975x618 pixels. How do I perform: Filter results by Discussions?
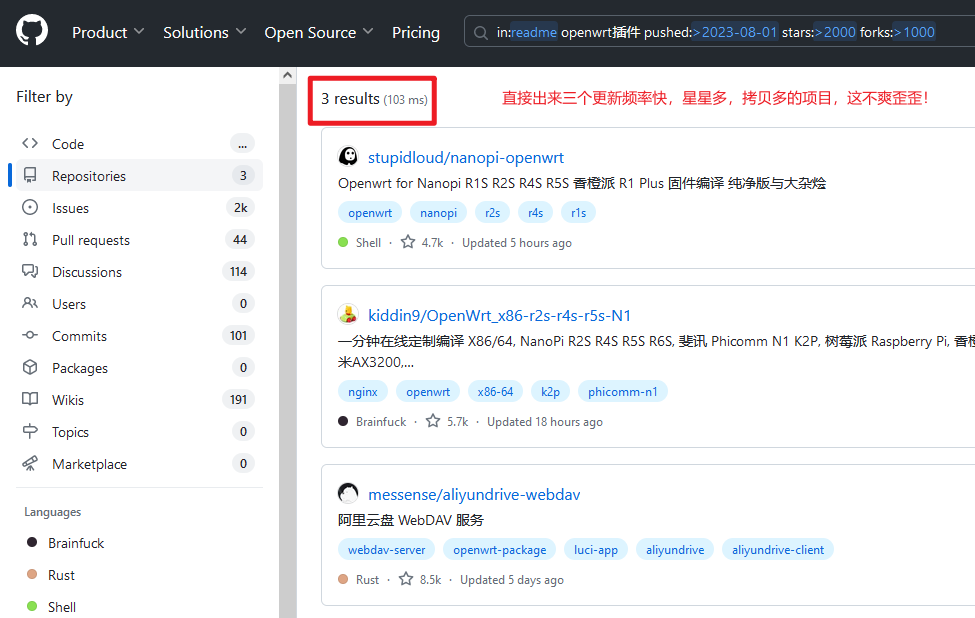click(139, 272)
